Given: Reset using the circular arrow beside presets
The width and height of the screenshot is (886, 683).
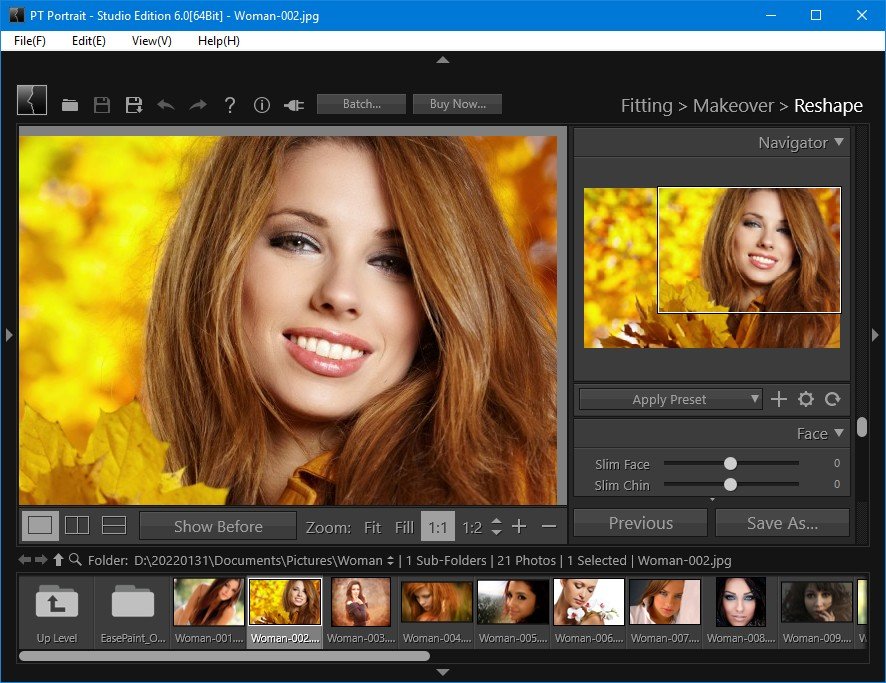Looking at the screenshot, I should (833, 399).
